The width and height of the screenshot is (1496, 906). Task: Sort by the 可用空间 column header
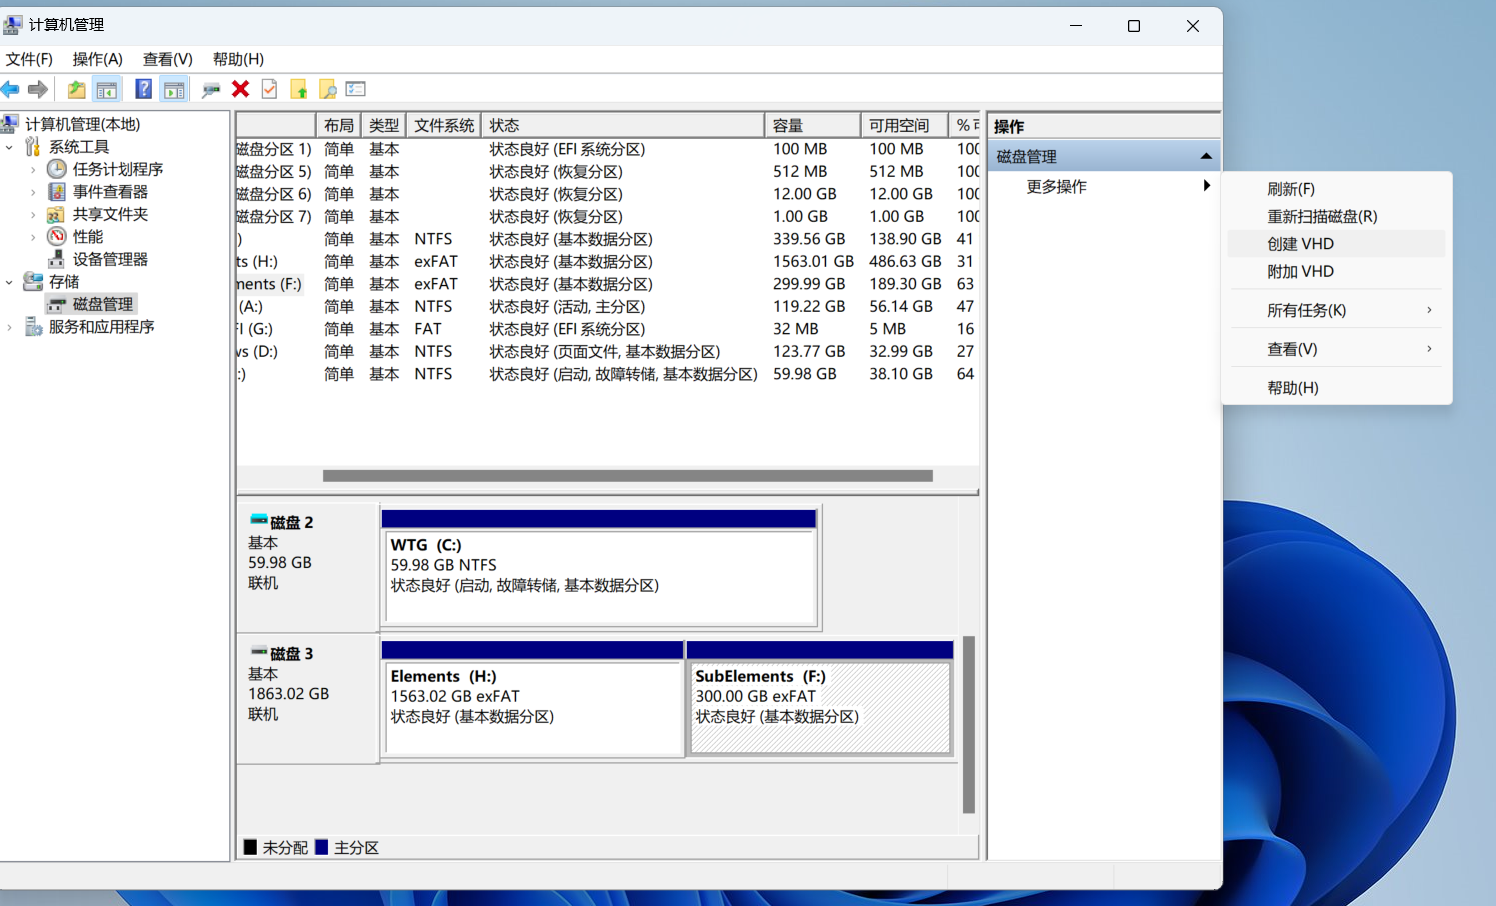click(904, 125)
